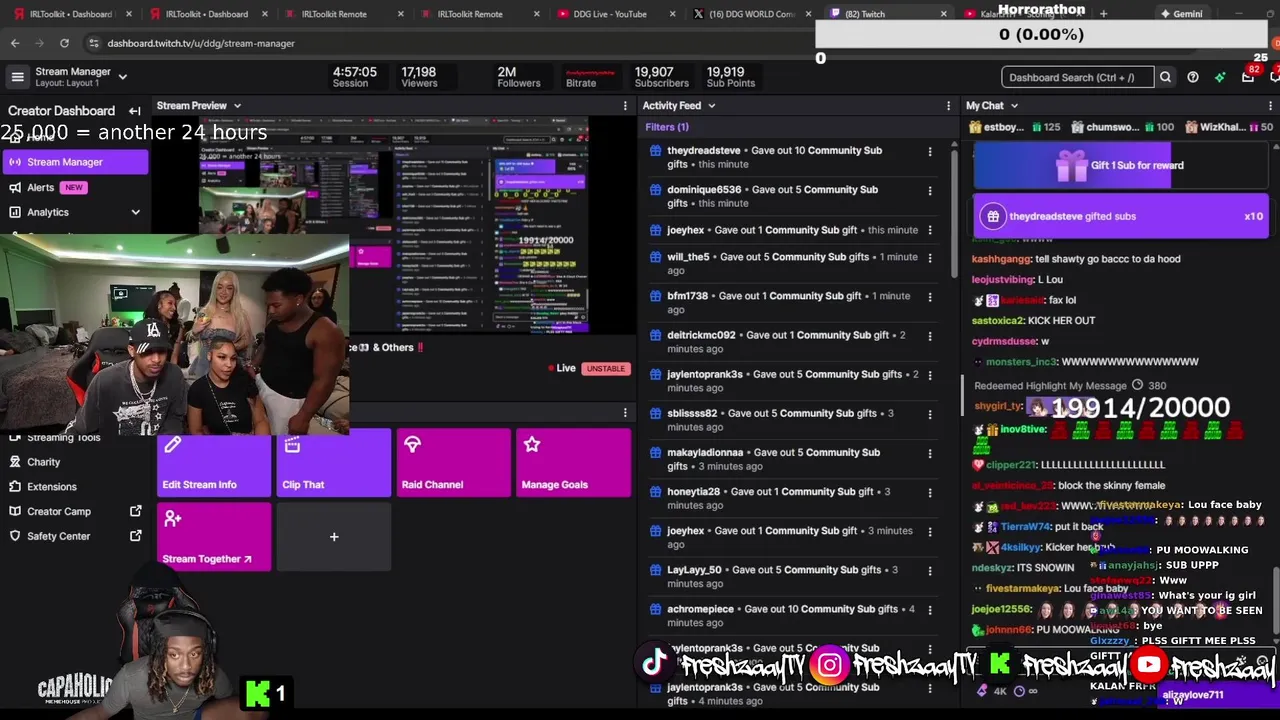The width and height of the screenshot is (1280, 720).
Task: Click Raid Channel quick action
Action: [453, 463]
